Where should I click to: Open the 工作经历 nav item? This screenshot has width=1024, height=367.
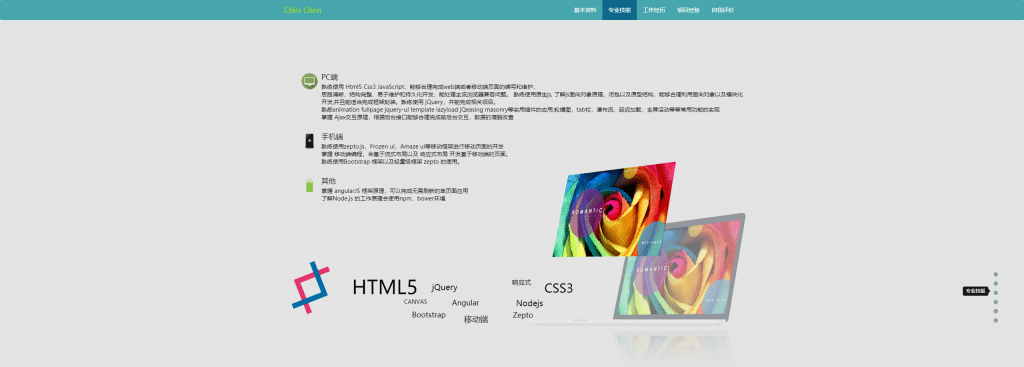(x=654, y=10)
